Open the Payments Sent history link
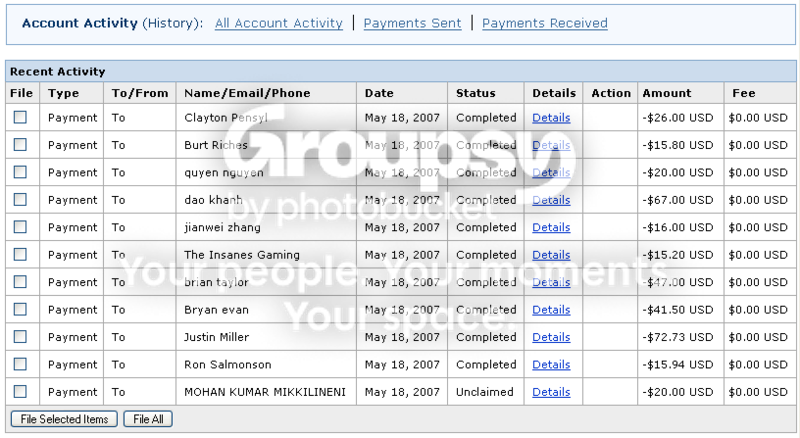Viewport: 800px width, 438px height. (x=412, y=23)
